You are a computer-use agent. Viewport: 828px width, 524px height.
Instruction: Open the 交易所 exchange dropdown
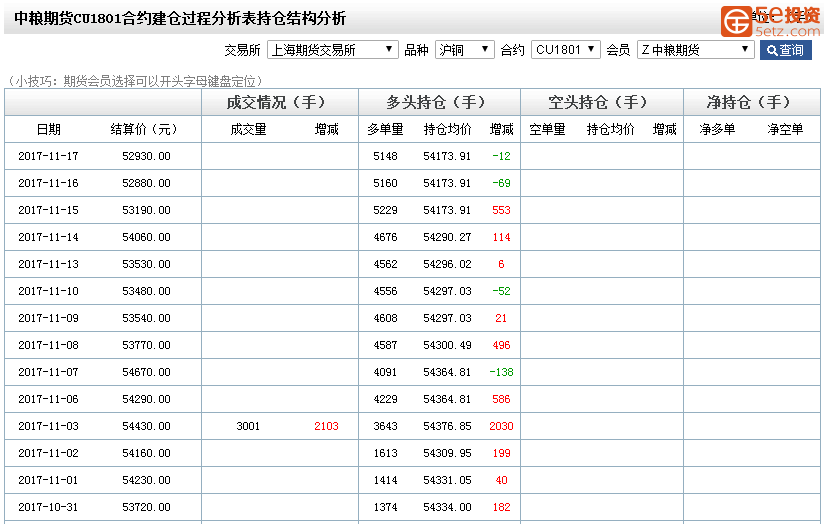(x=333, y=50)
